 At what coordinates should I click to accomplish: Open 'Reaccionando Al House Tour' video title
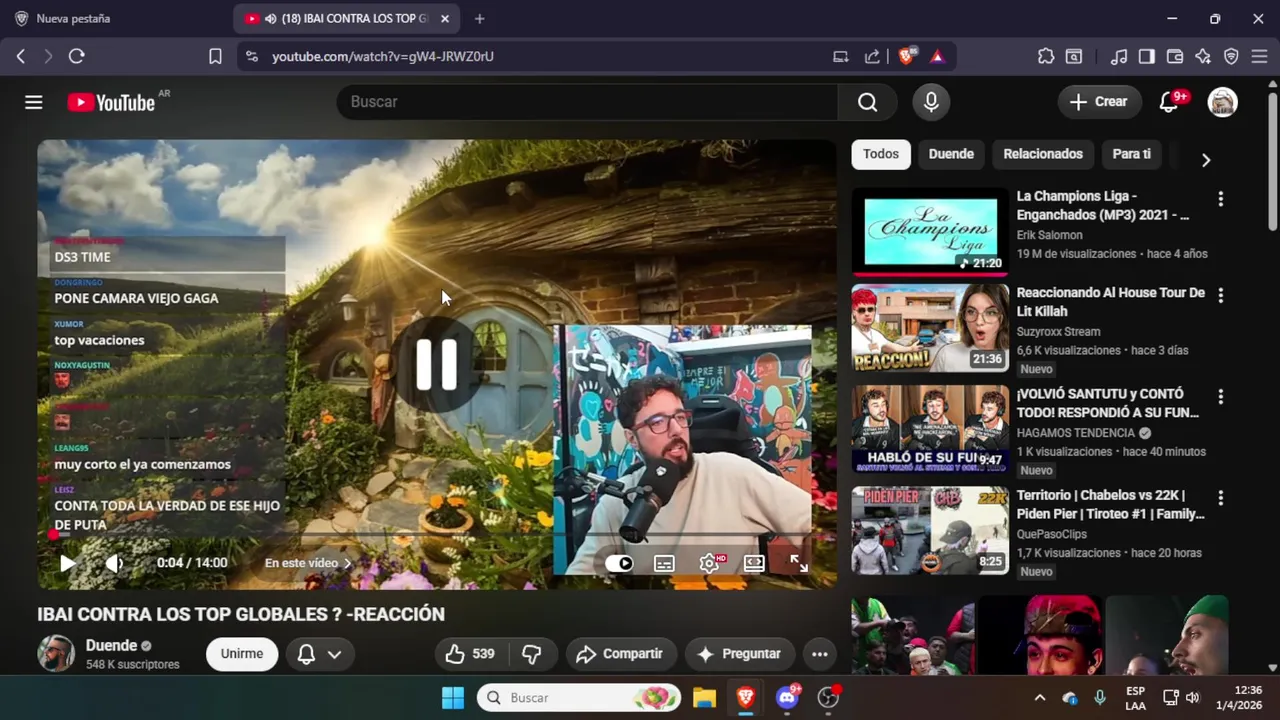tap(1111, 302)
